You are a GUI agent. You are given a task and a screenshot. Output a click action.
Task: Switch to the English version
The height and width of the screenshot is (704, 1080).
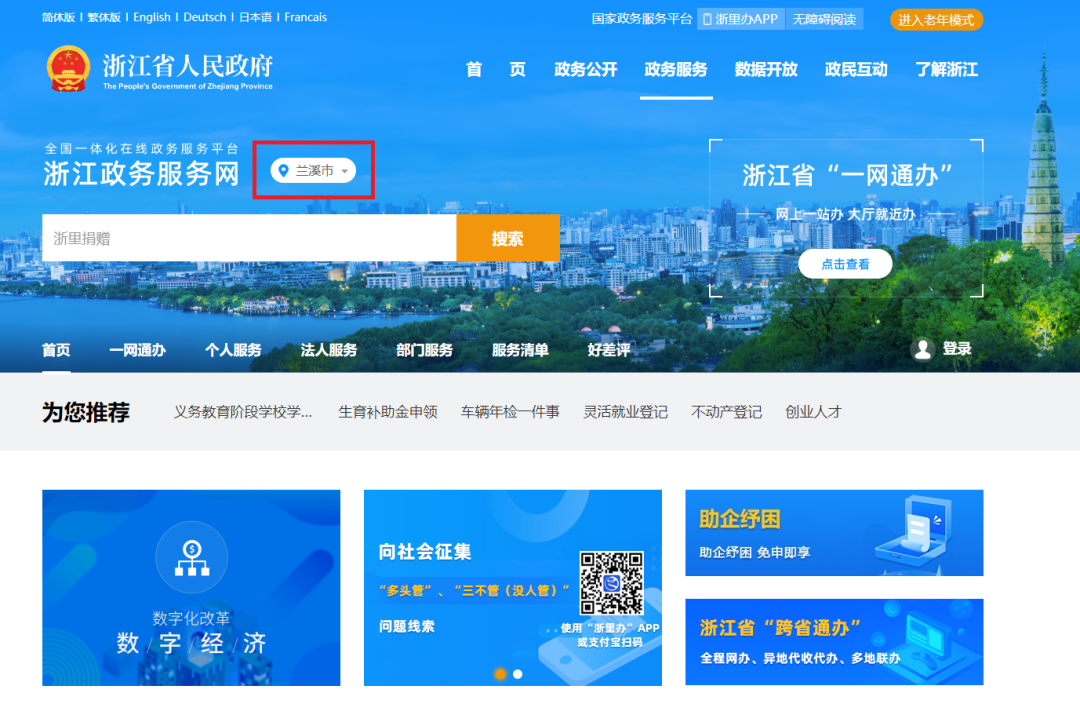[x=152, y=17]
